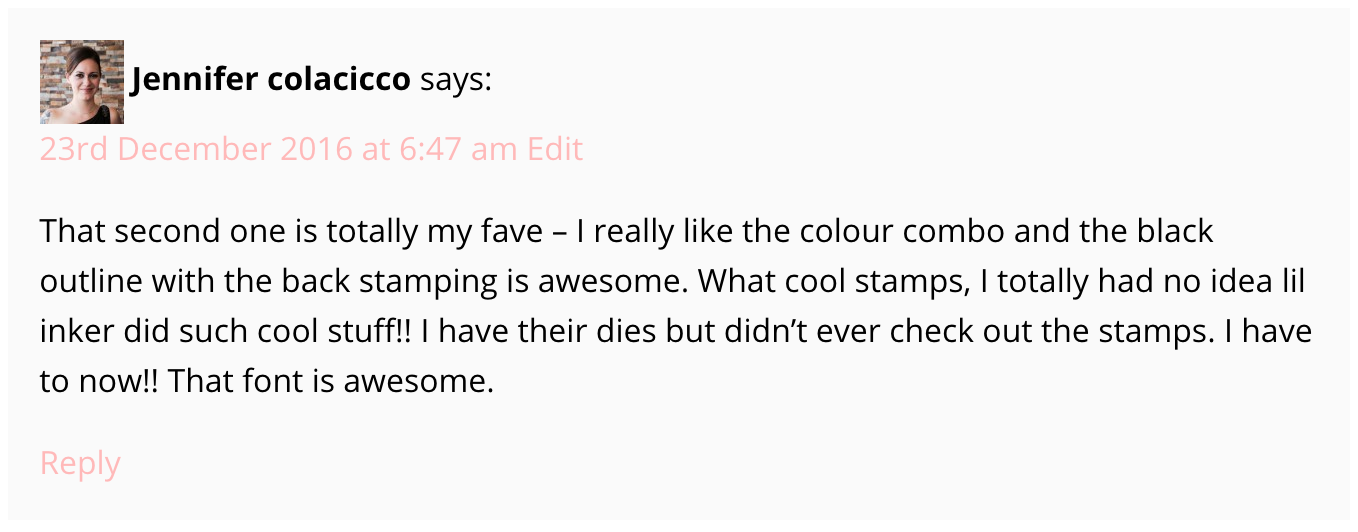The image size is (1358, 532).
Task: Click Jennifer colacicco's avatar photo
Action: [82, 82]
